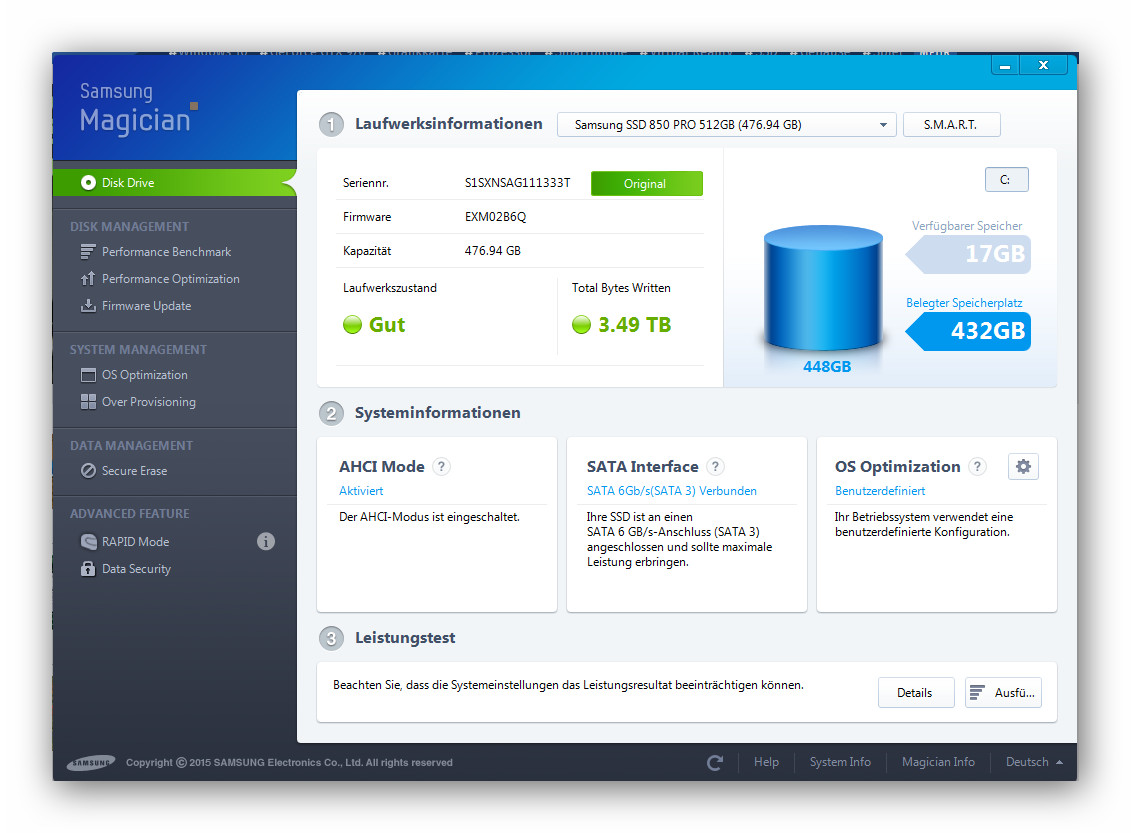Click the Firmware Update download icon
Viewport: 1131px width, 833px height.
coord(88,306)
